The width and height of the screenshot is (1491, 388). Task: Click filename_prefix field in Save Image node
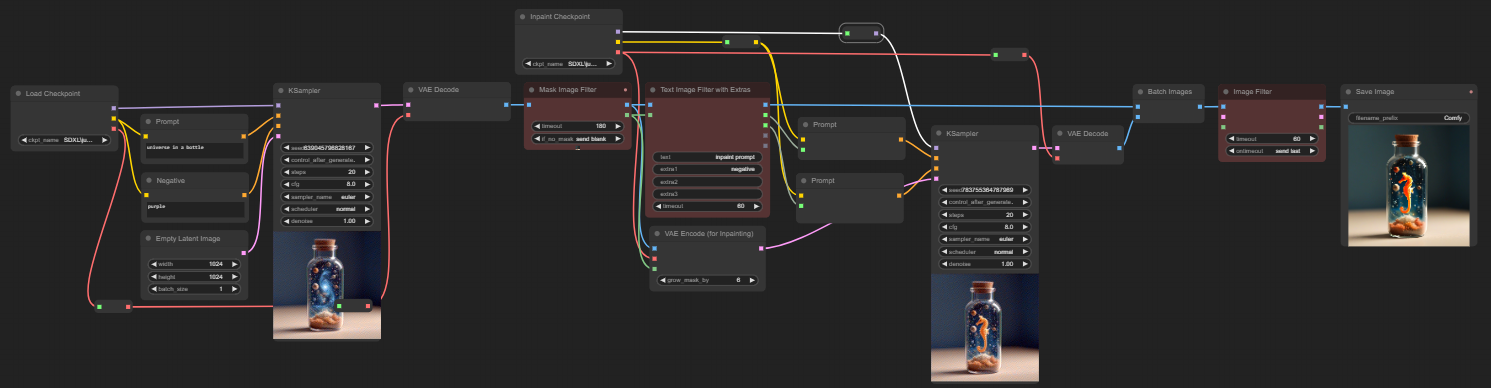[x=1409, y=118]
